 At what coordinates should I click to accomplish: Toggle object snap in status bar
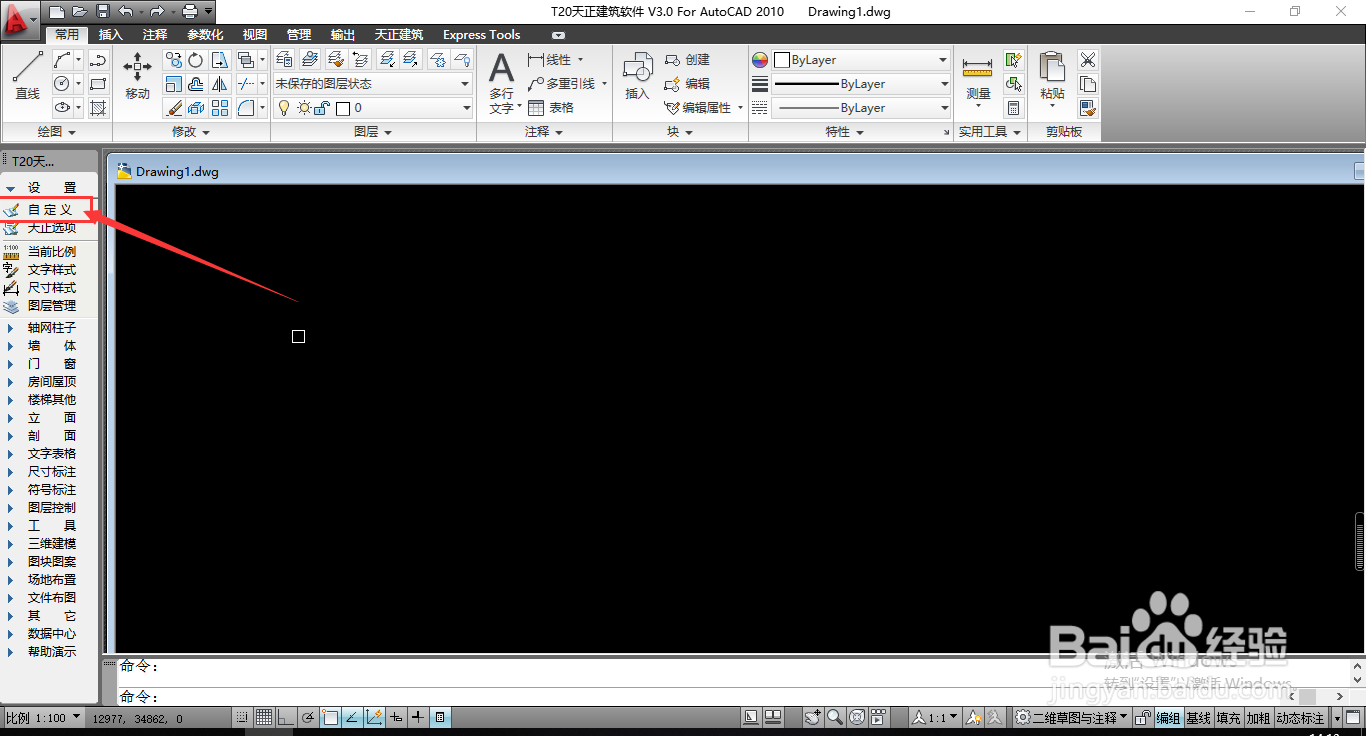click(x=330, y=717)
